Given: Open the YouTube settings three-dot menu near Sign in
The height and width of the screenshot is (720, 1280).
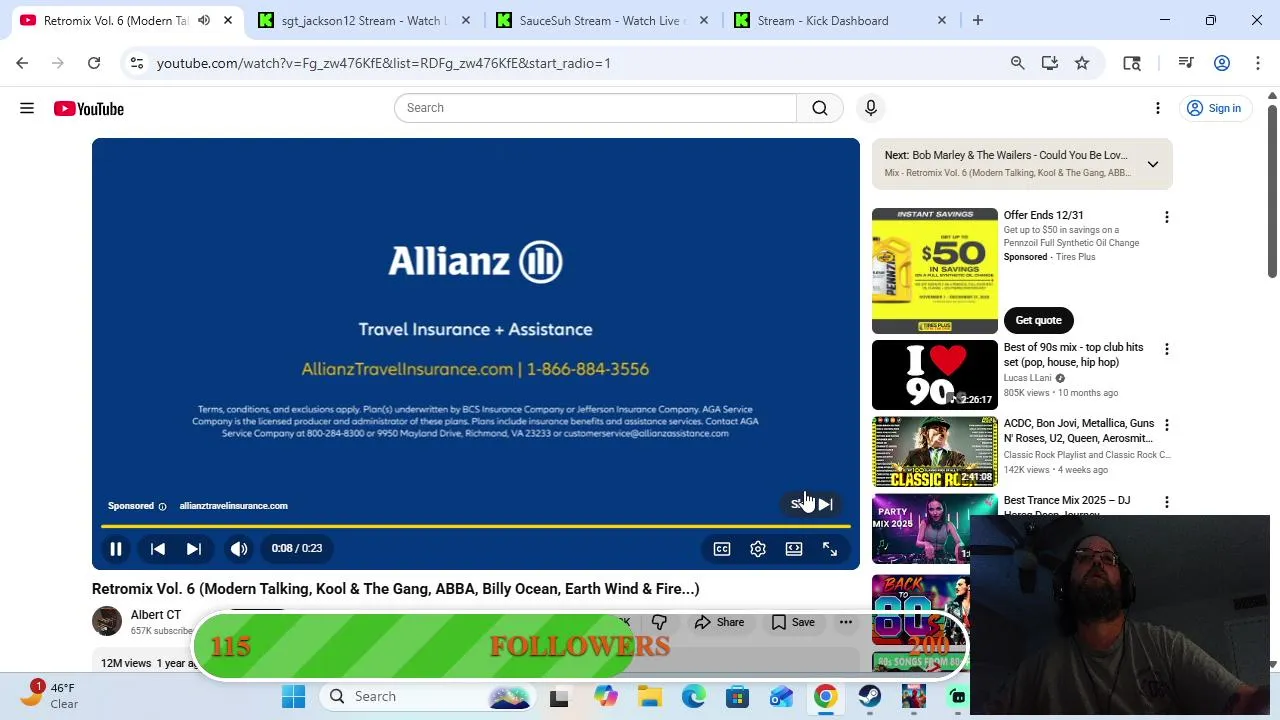Looking at the screenshot, I should (x=1158, y=108).
